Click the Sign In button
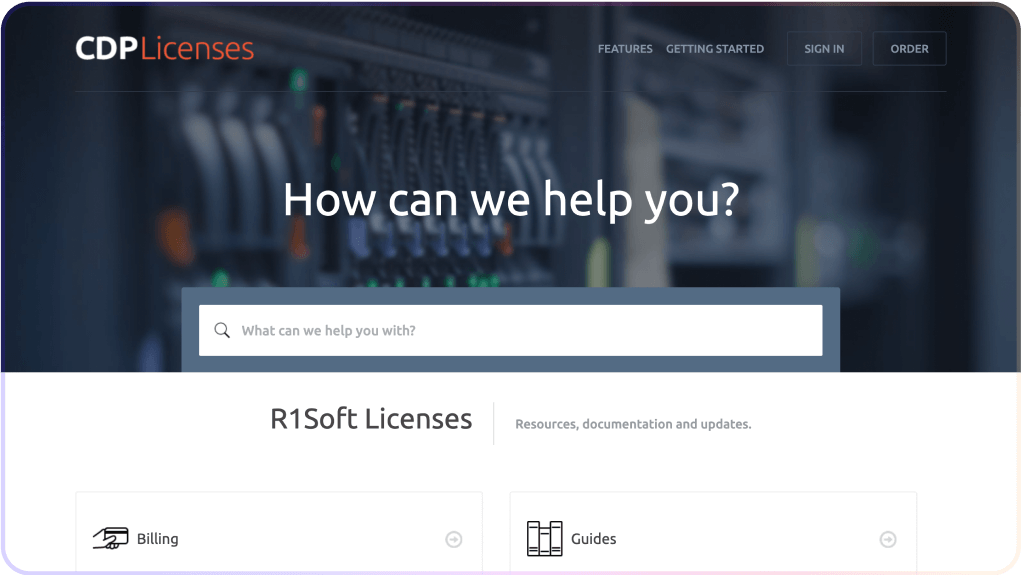 [824, 49]
